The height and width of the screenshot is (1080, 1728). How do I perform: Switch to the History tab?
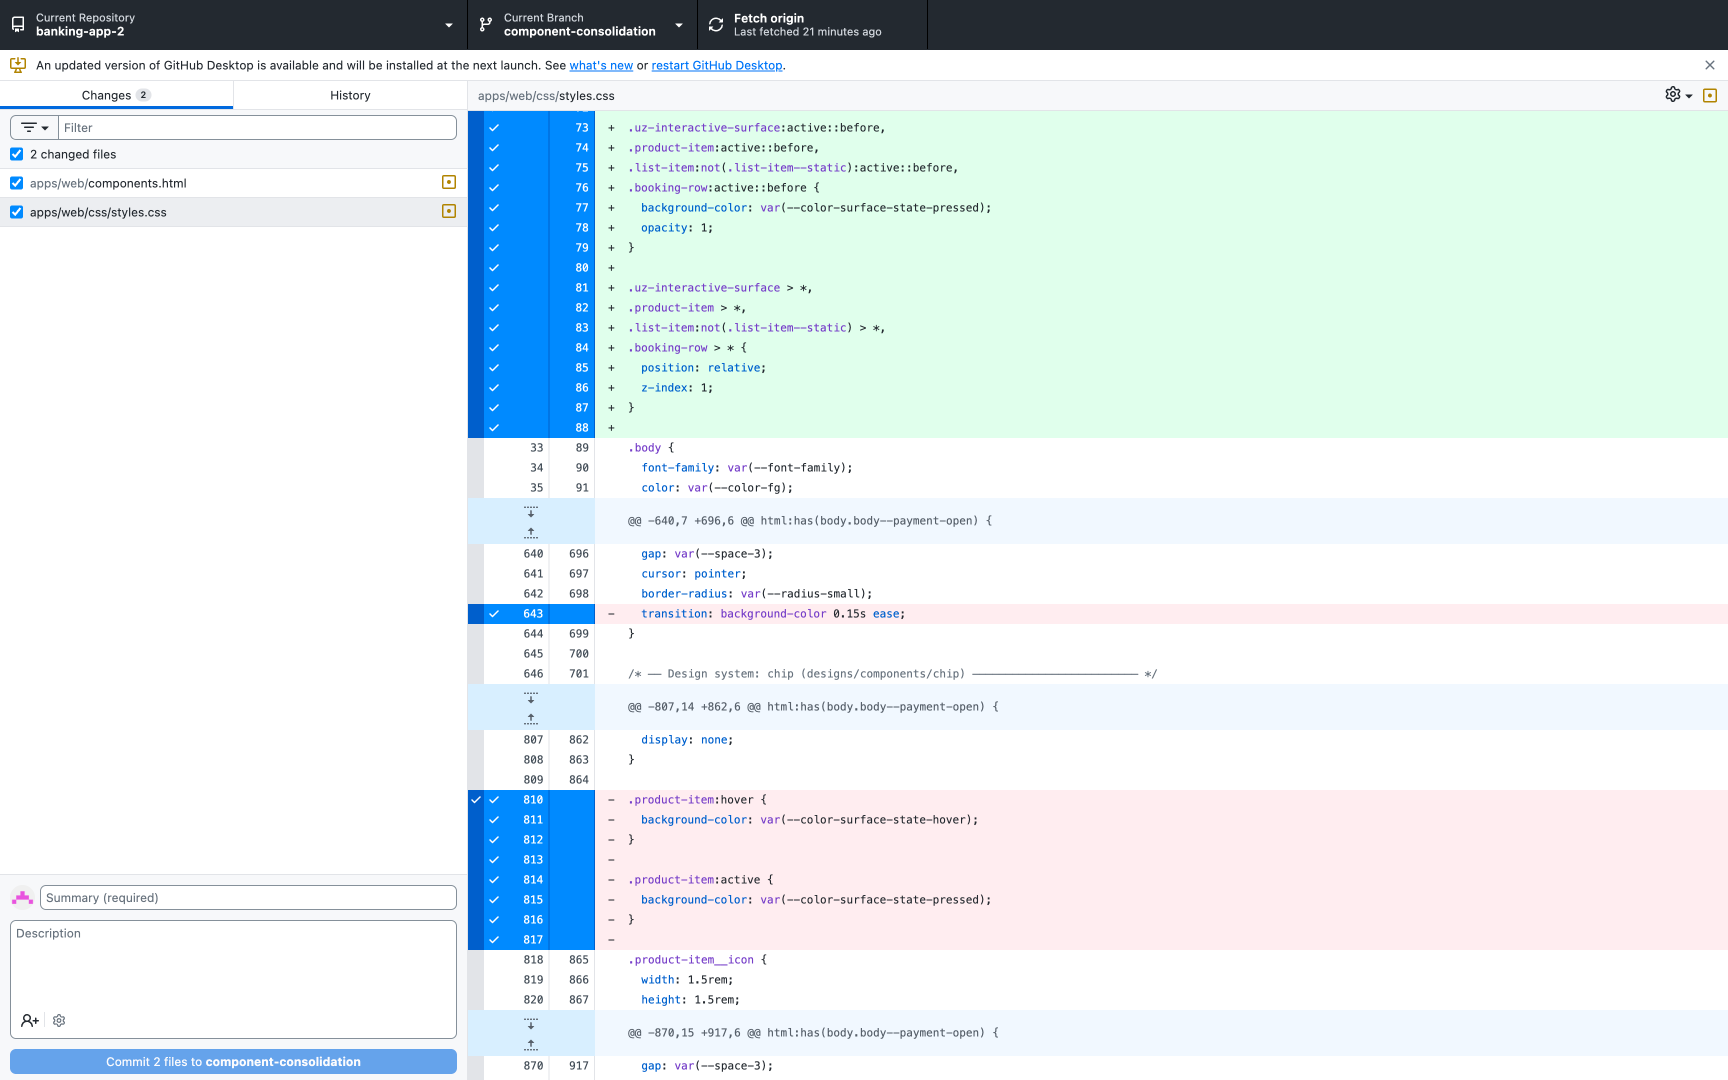point(350,95)
